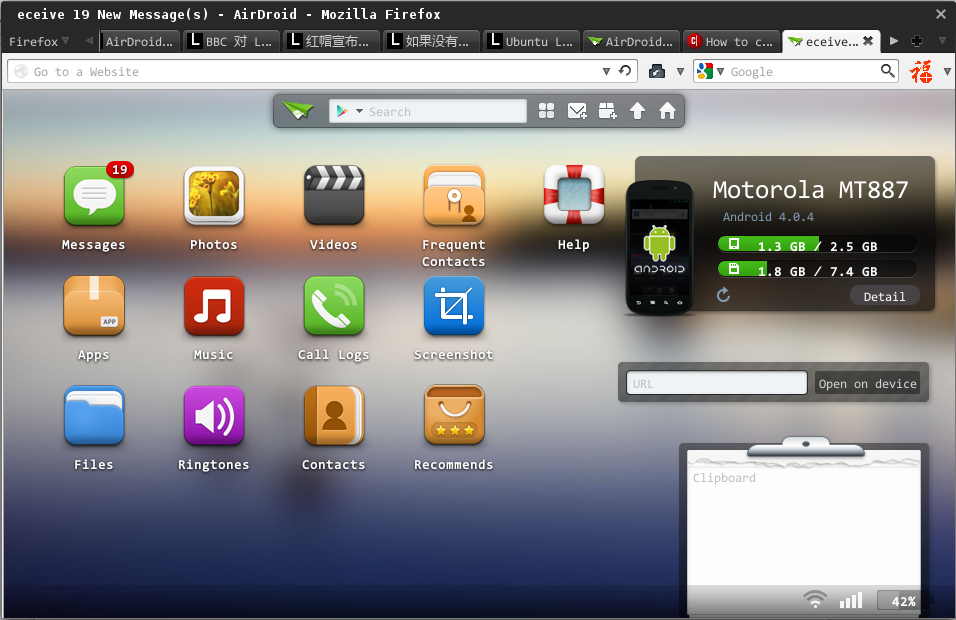Open the Firefox menu dropdown

click(x=38, y=41)
